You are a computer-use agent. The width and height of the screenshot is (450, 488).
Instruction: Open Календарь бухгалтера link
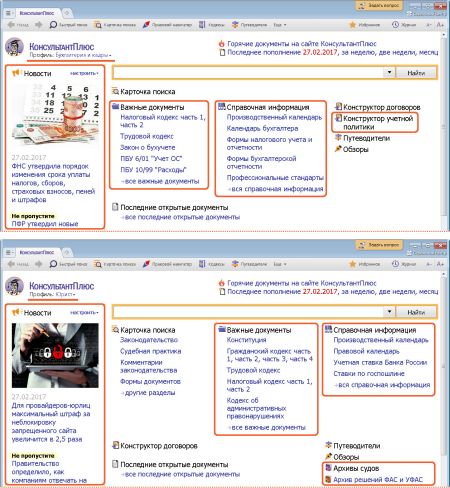coord(262,128)
